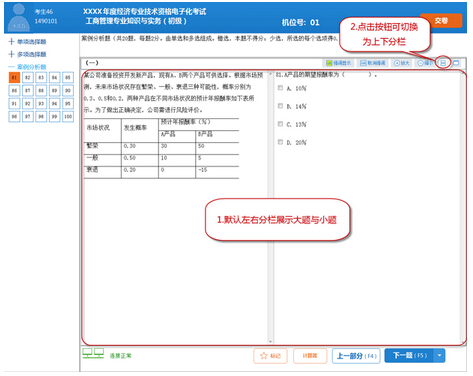473x376 pixels.
Task: Click the 放大 zoom in tool
Action: point(401,63)
